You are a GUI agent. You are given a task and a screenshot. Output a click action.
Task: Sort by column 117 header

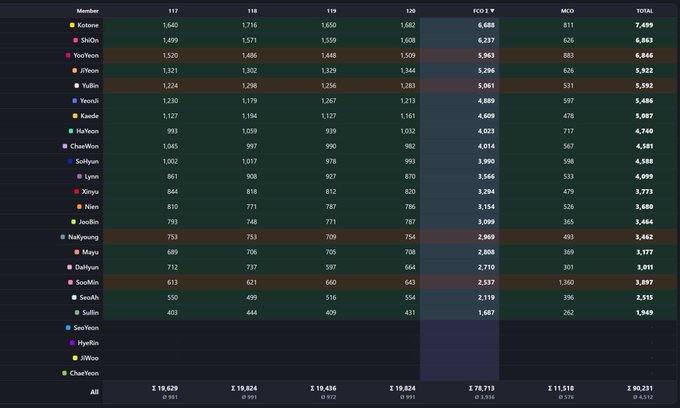click(x=173, y=11)
